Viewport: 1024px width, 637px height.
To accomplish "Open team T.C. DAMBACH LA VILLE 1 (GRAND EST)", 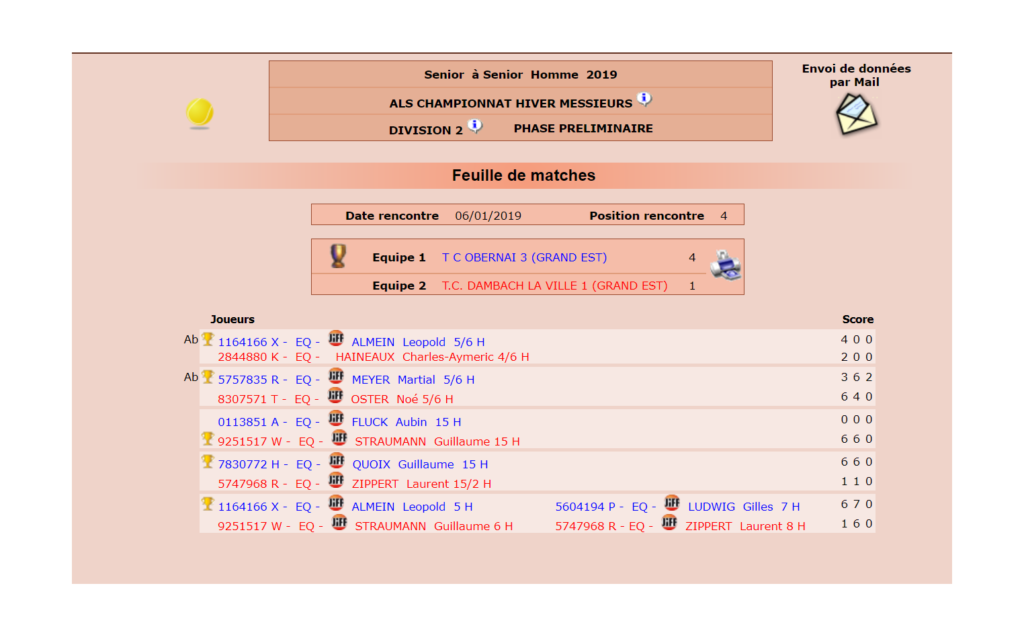I will pyautogui.click(x=554, y=286).
